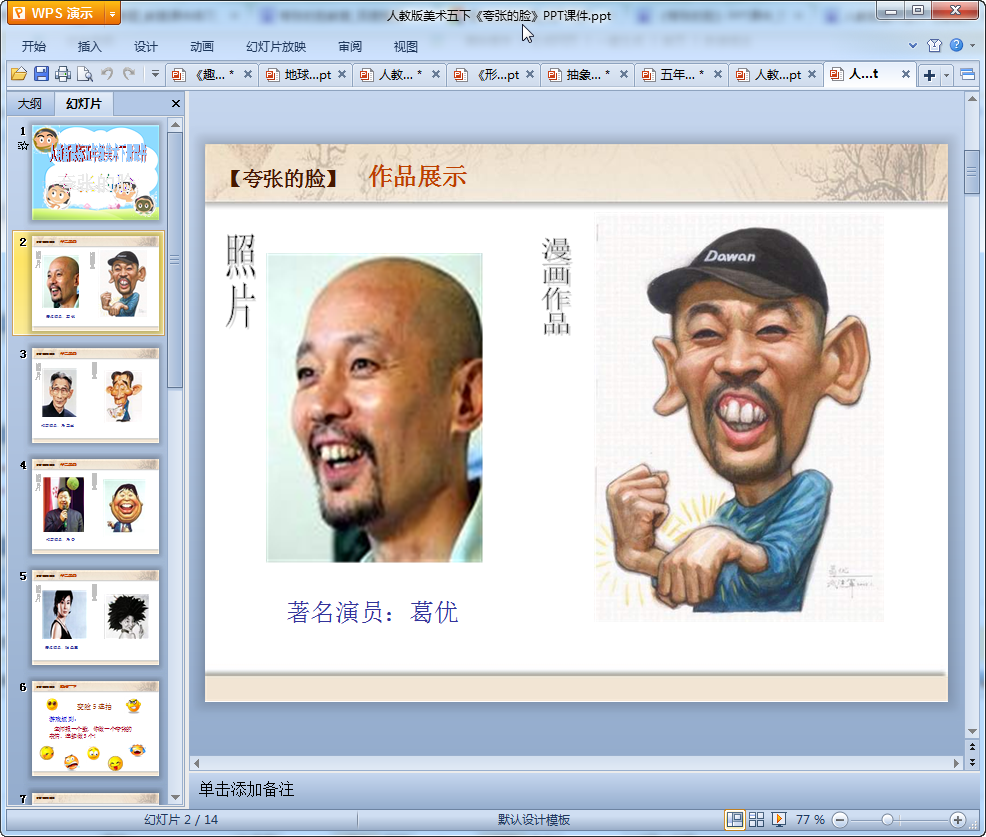
Task: Open the 审阅 ribbon tab
Action: [350, 47]
